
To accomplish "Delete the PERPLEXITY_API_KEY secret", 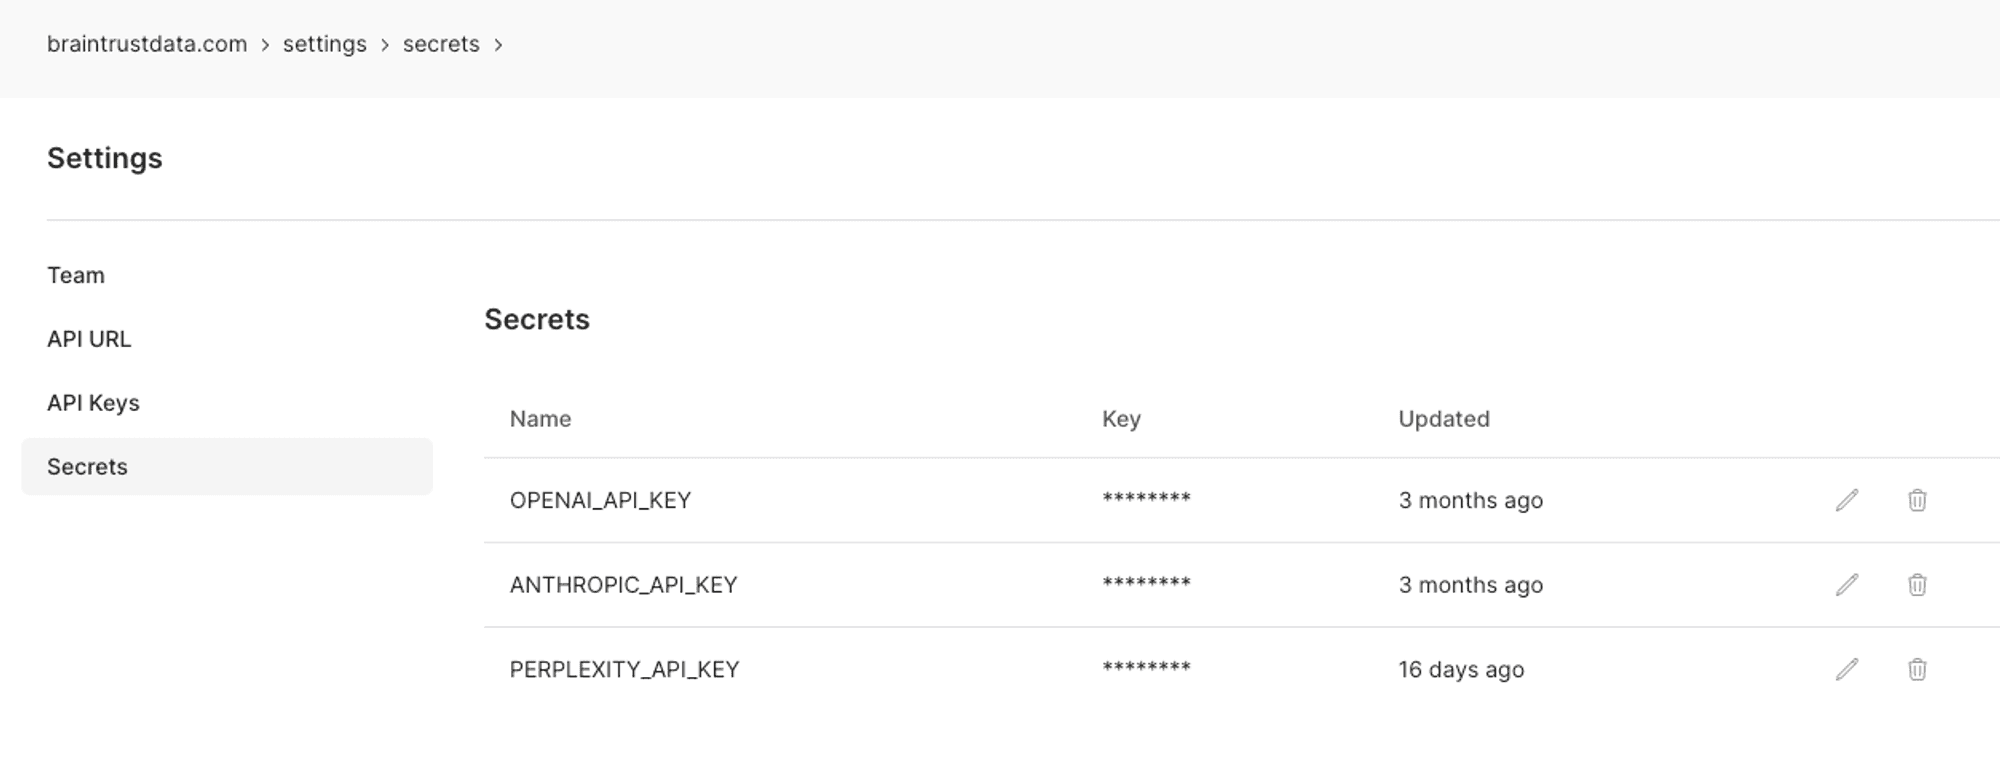I will 1916,669.
